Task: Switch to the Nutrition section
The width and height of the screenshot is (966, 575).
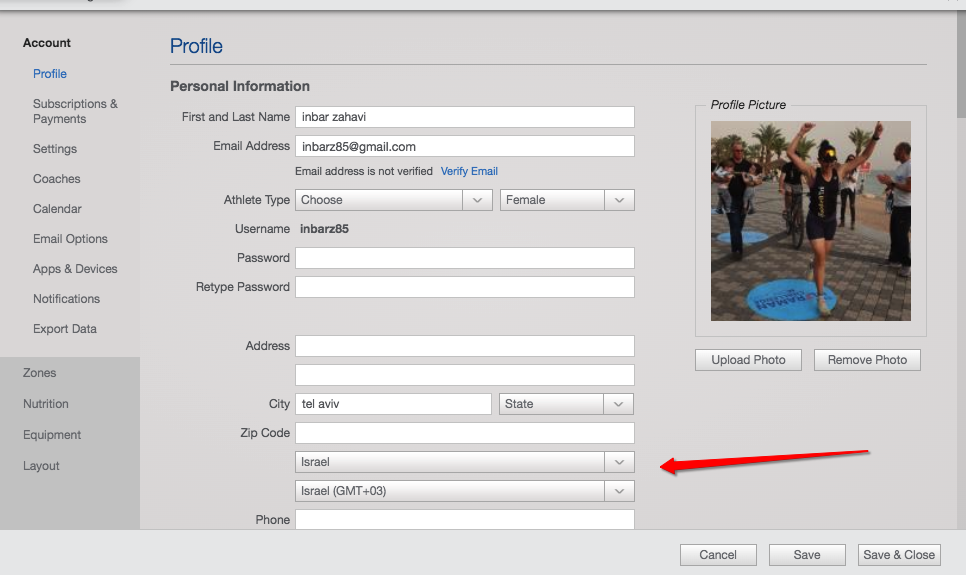Action: (x=46, y=404)
